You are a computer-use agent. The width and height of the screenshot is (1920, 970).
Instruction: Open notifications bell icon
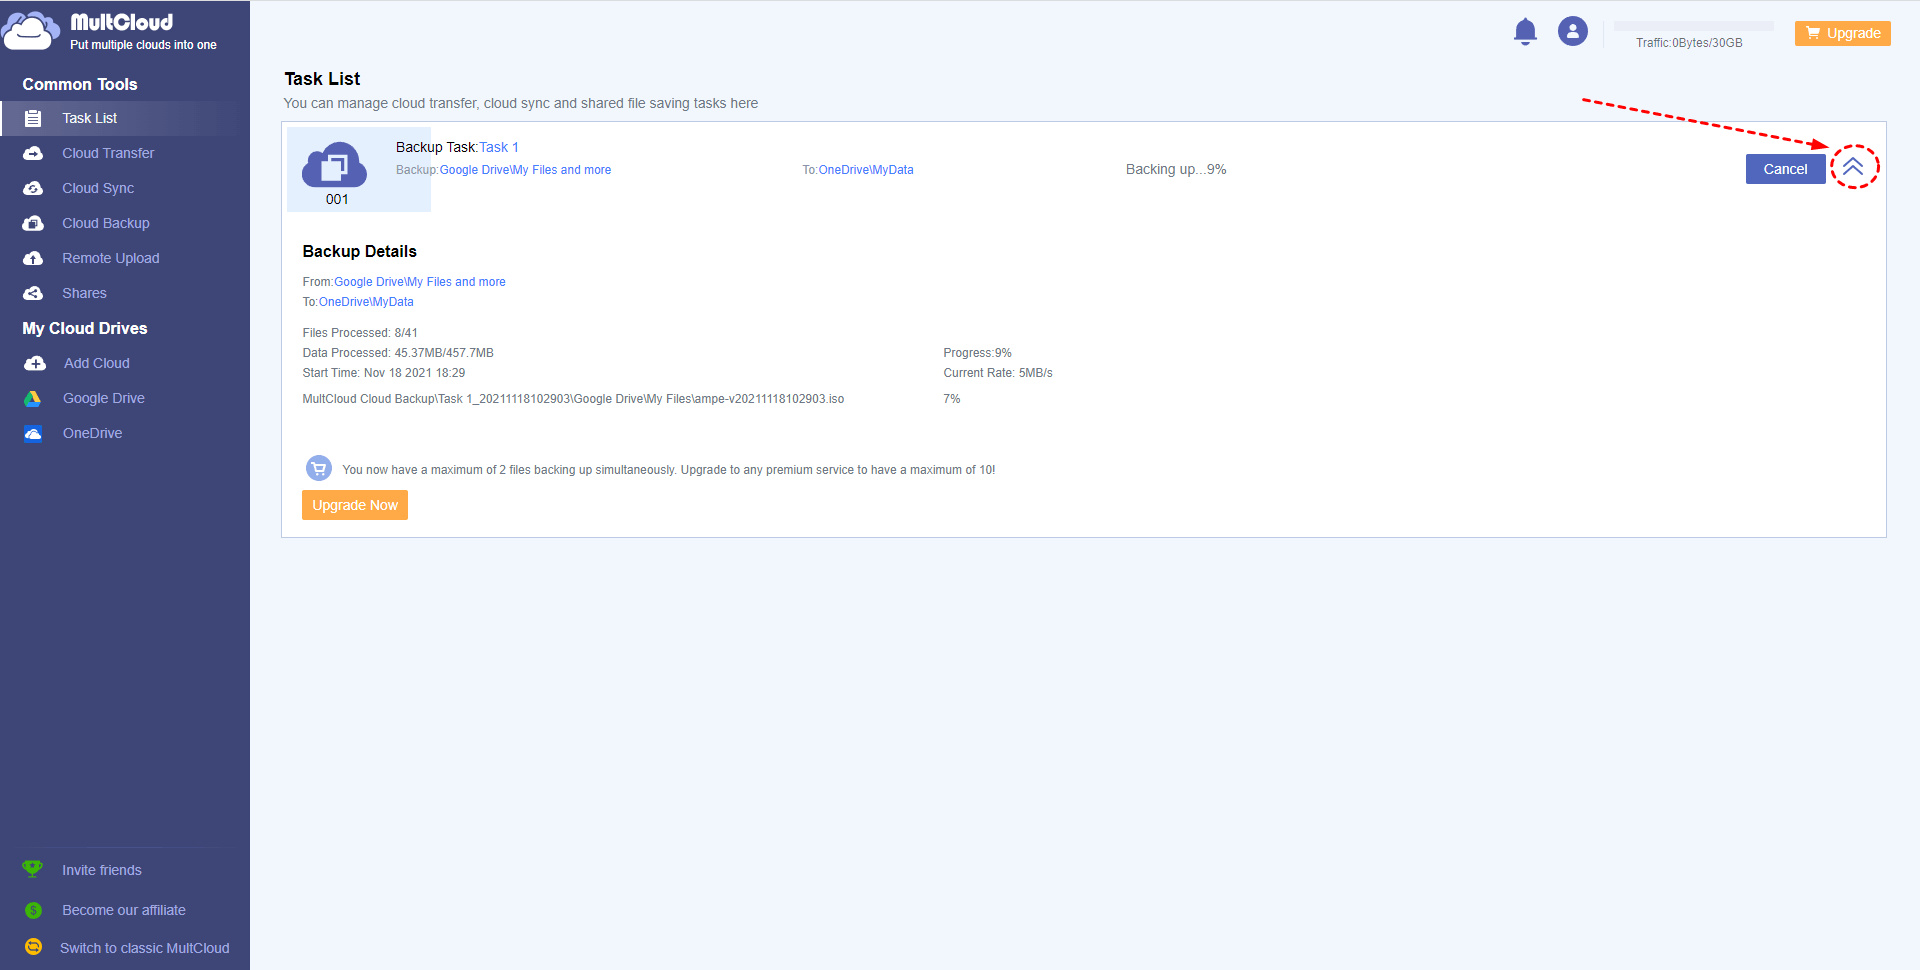pyautogui.click(x=1525, y=32)
